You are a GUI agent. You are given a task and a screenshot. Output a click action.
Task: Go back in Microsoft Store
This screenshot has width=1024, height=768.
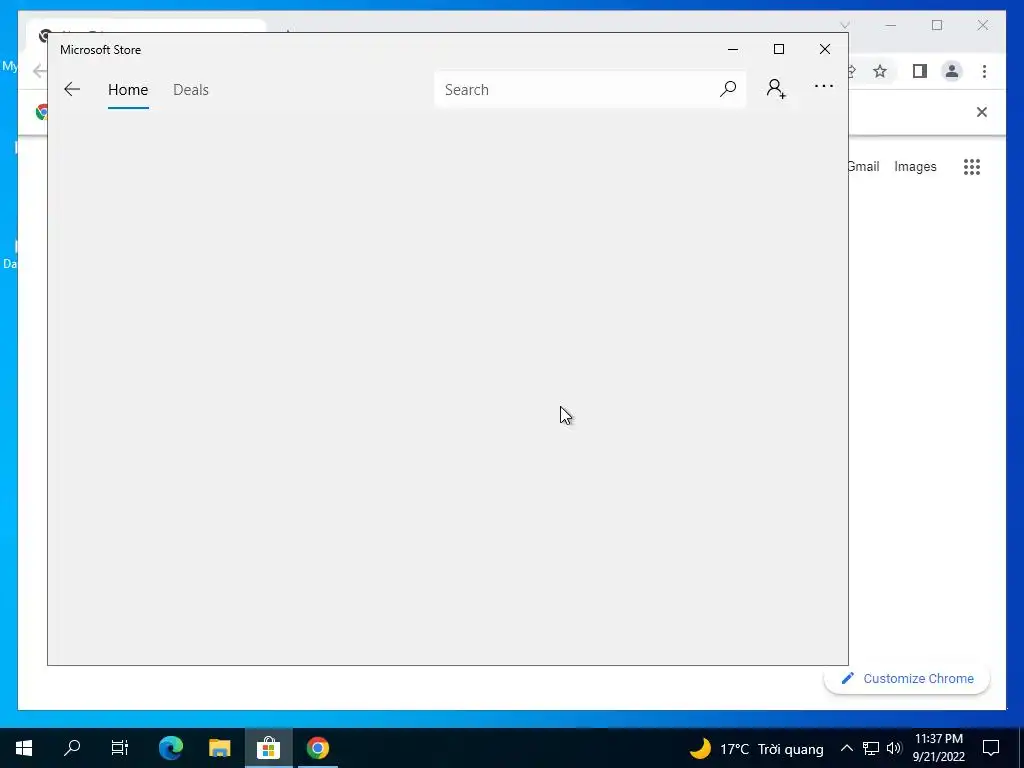(72, 89)
